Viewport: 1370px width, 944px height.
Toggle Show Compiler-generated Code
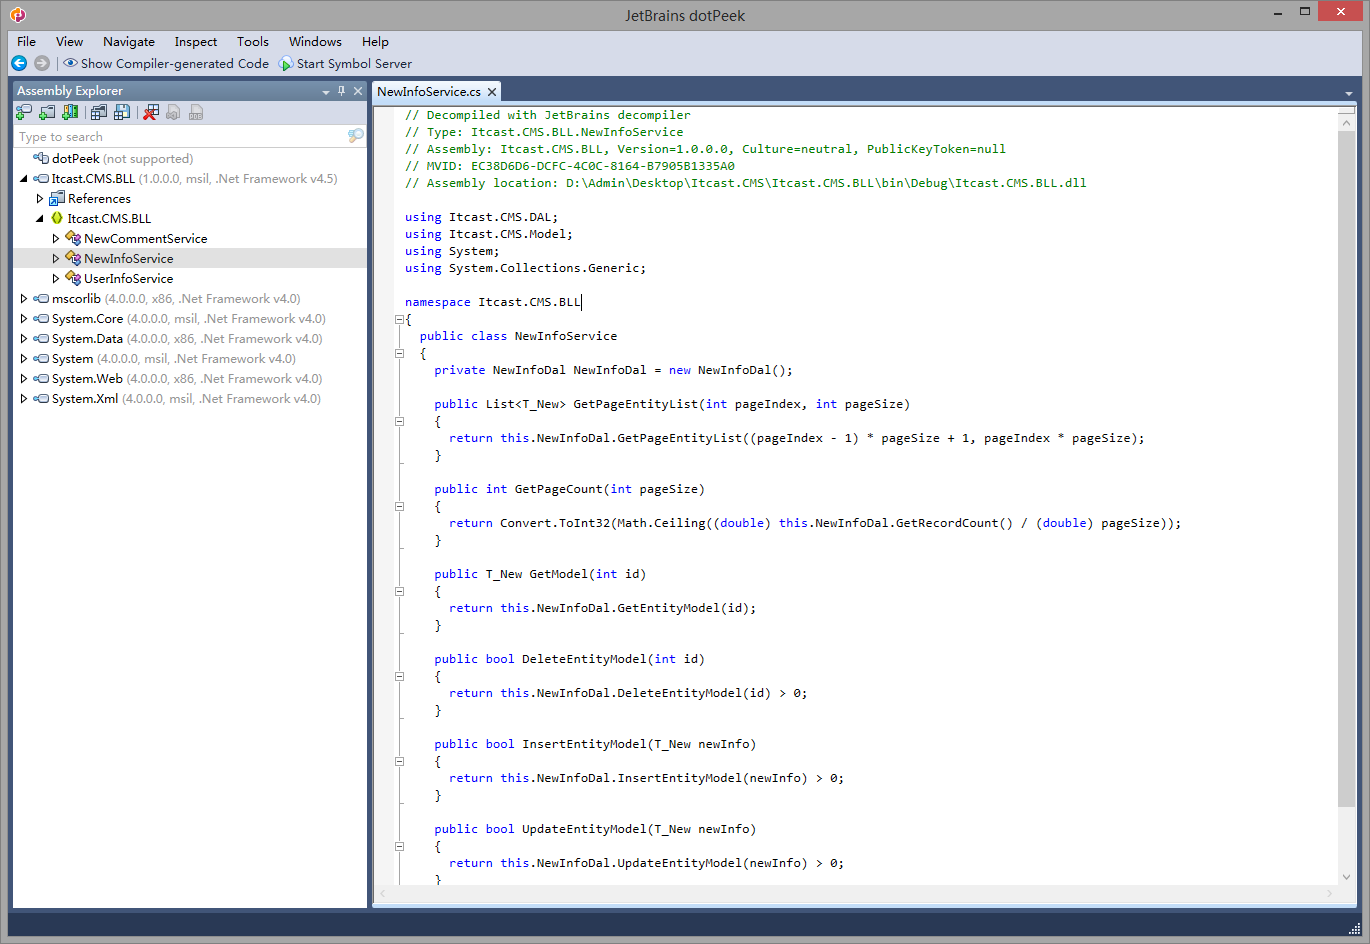pyautogui.click(x=166, y=63)
